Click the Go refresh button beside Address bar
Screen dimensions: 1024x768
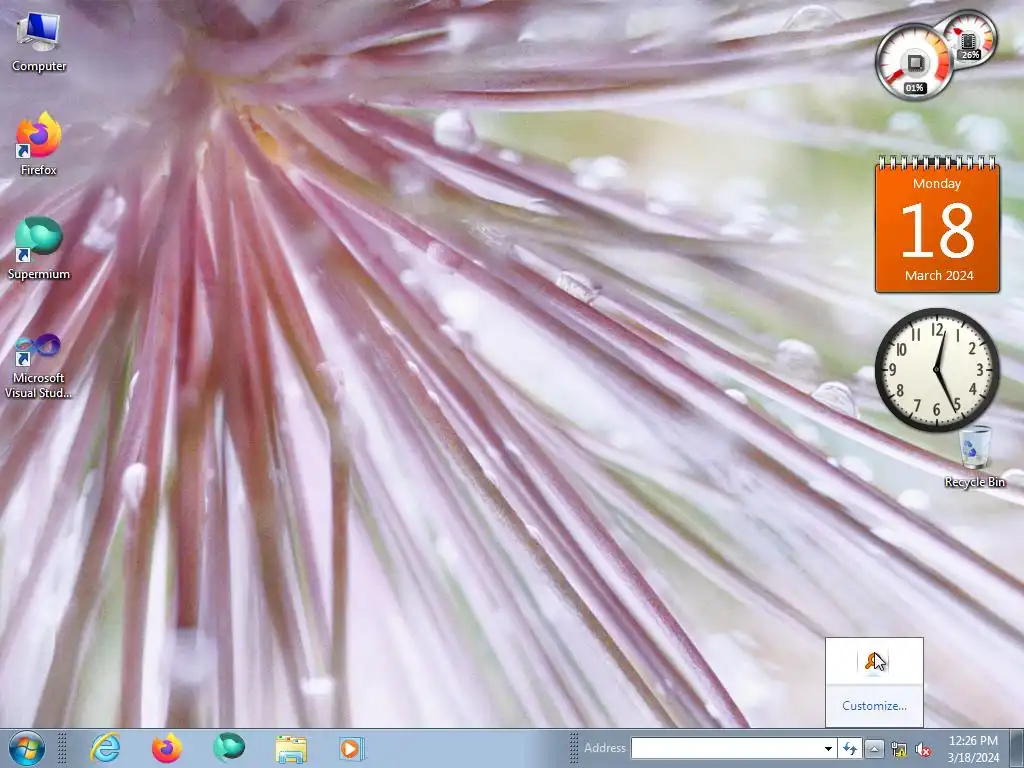pyautogui.click(x=850, y=748)
